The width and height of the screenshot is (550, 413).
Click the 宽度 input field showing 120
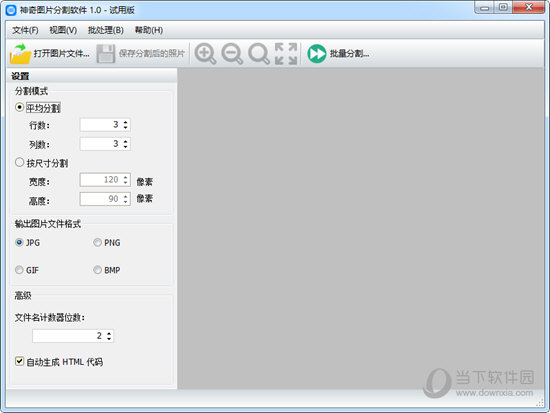coord(105,180)
